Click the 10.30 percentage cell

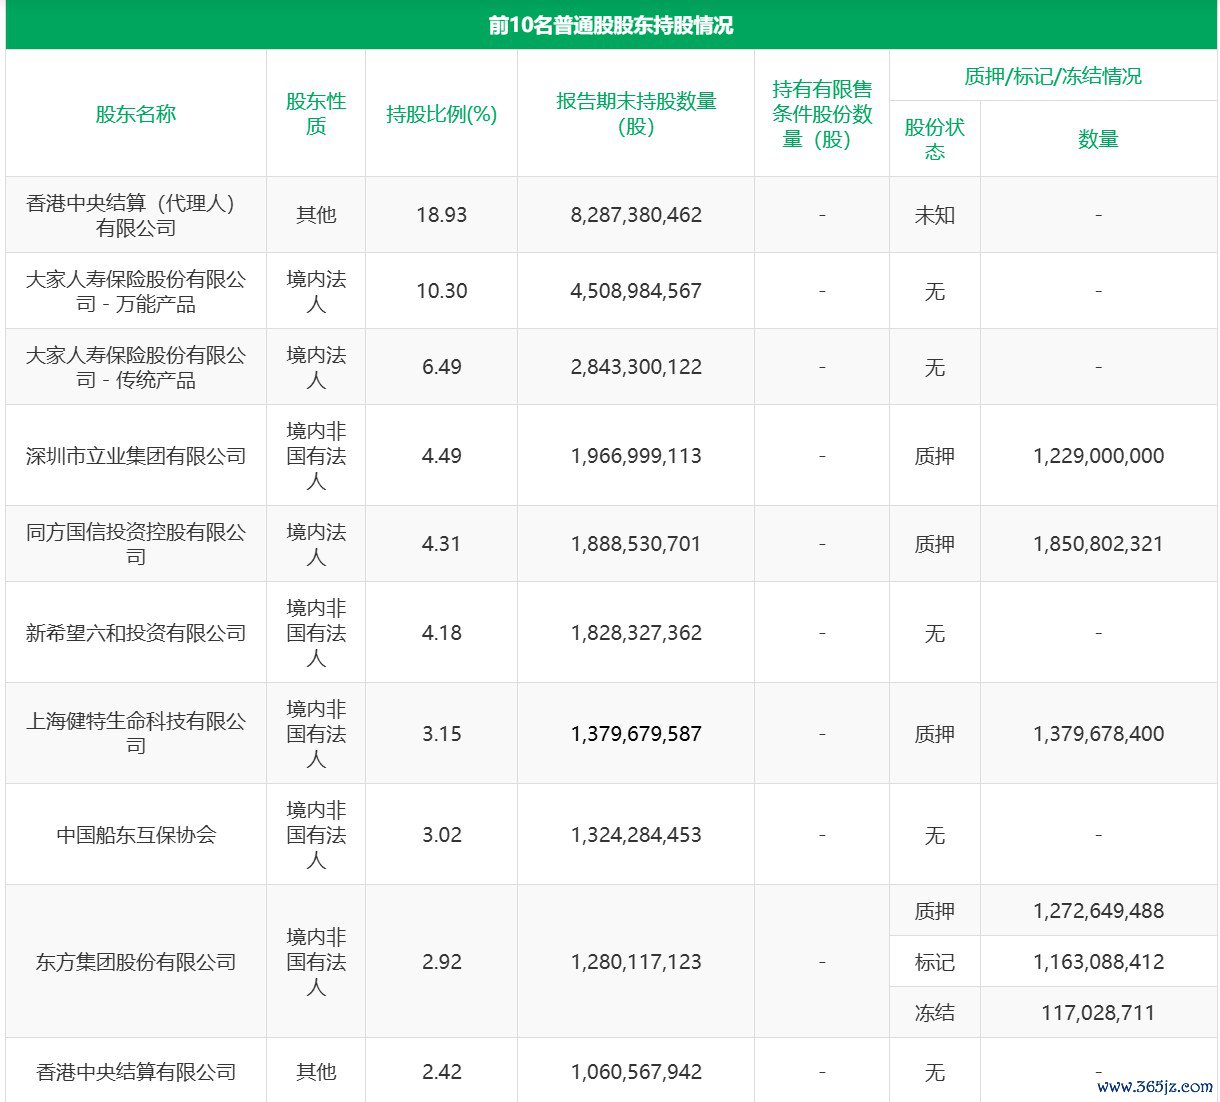(441, 291)
